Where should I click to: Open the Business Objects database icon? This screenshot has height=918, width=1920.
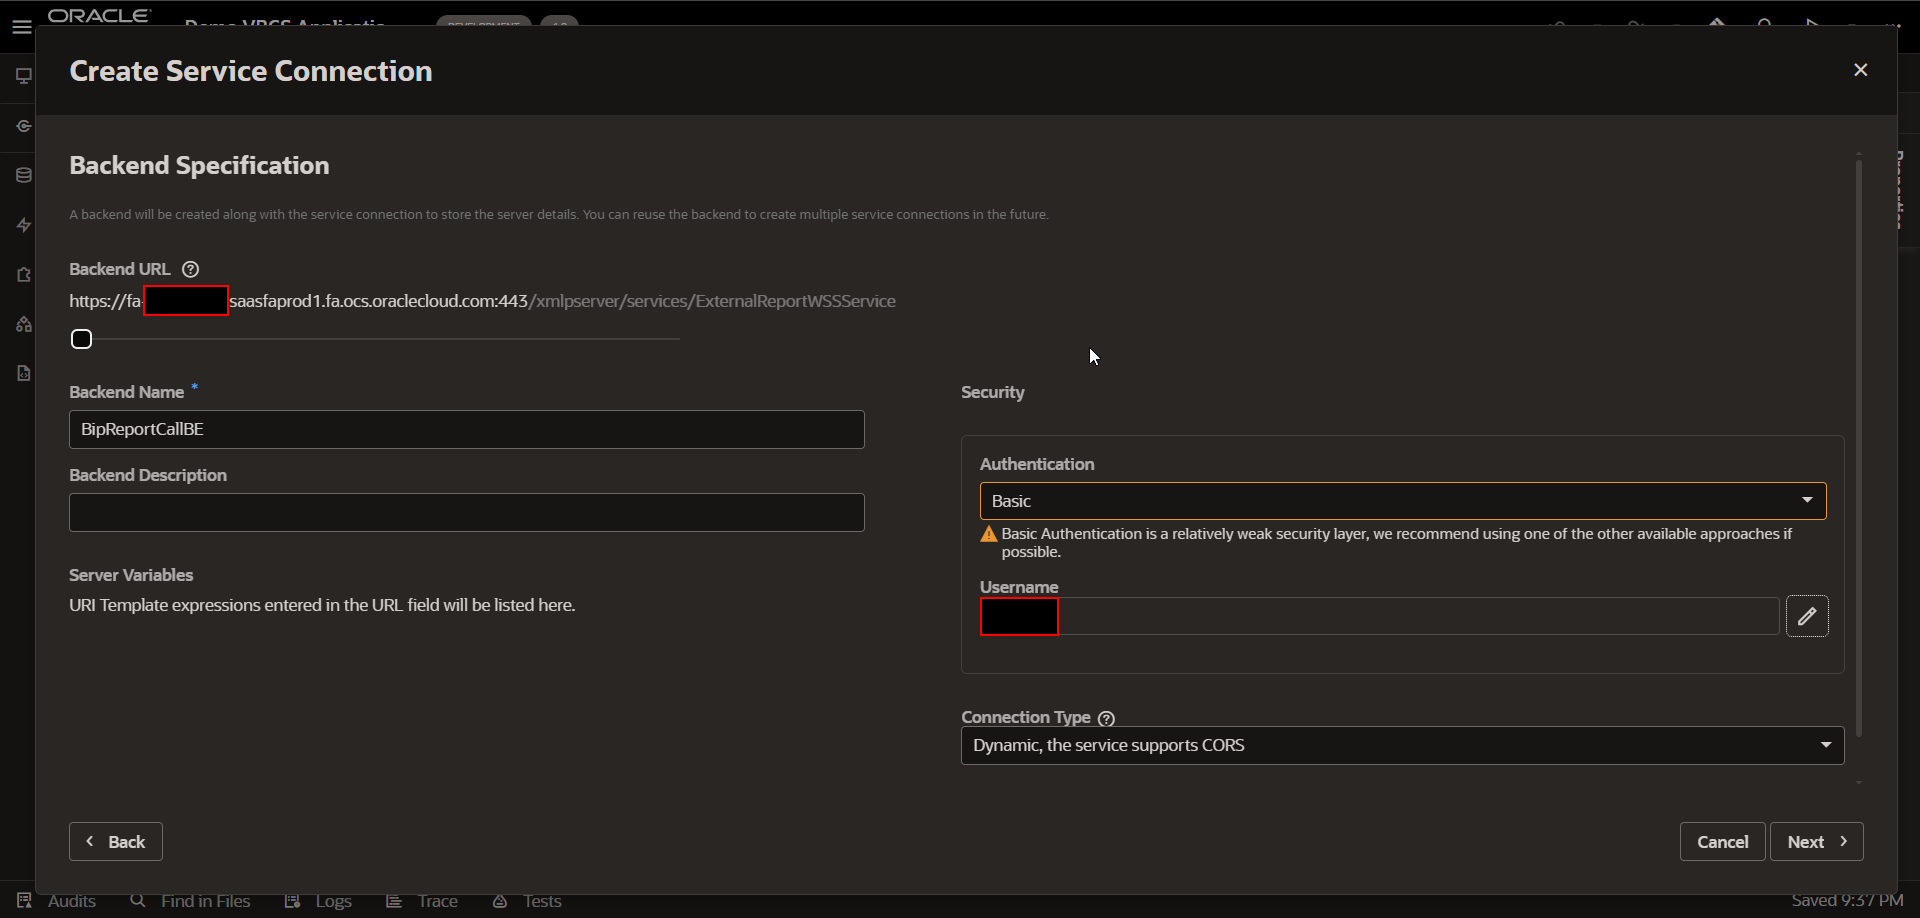(24, 175)
